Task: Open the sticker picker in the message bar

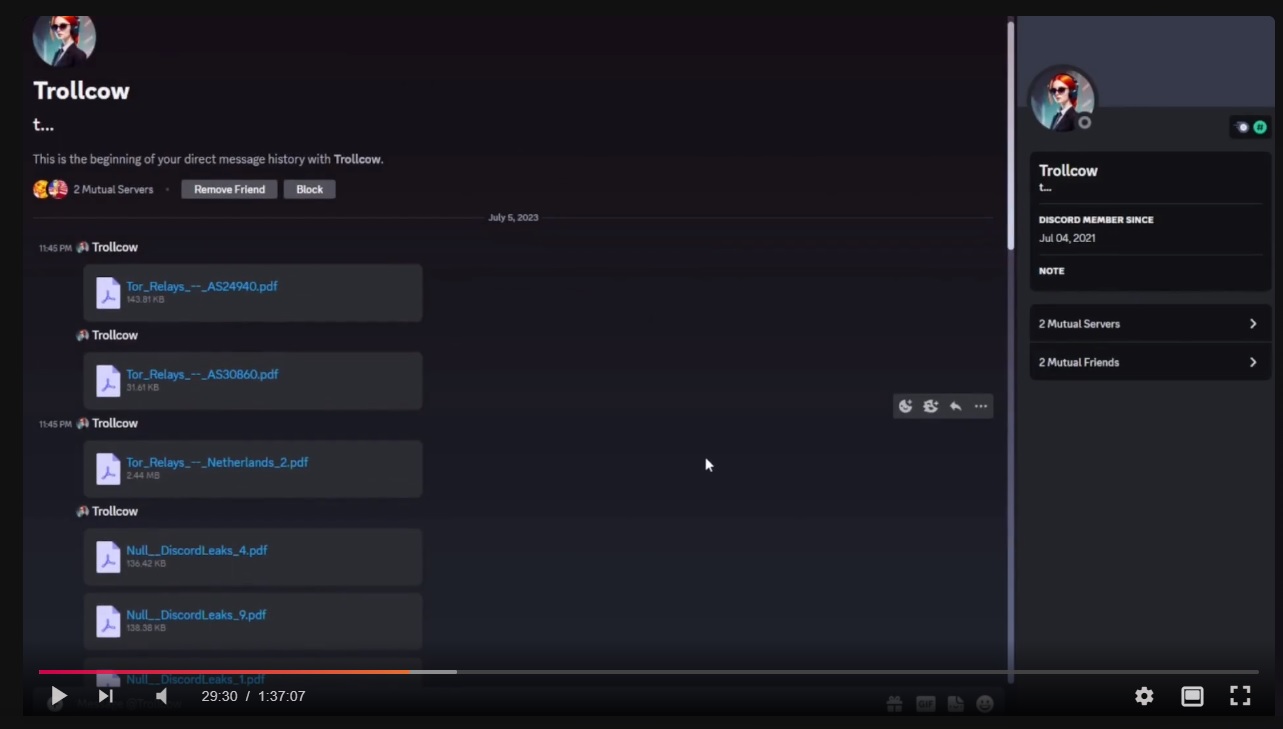Action: point(955,704)
